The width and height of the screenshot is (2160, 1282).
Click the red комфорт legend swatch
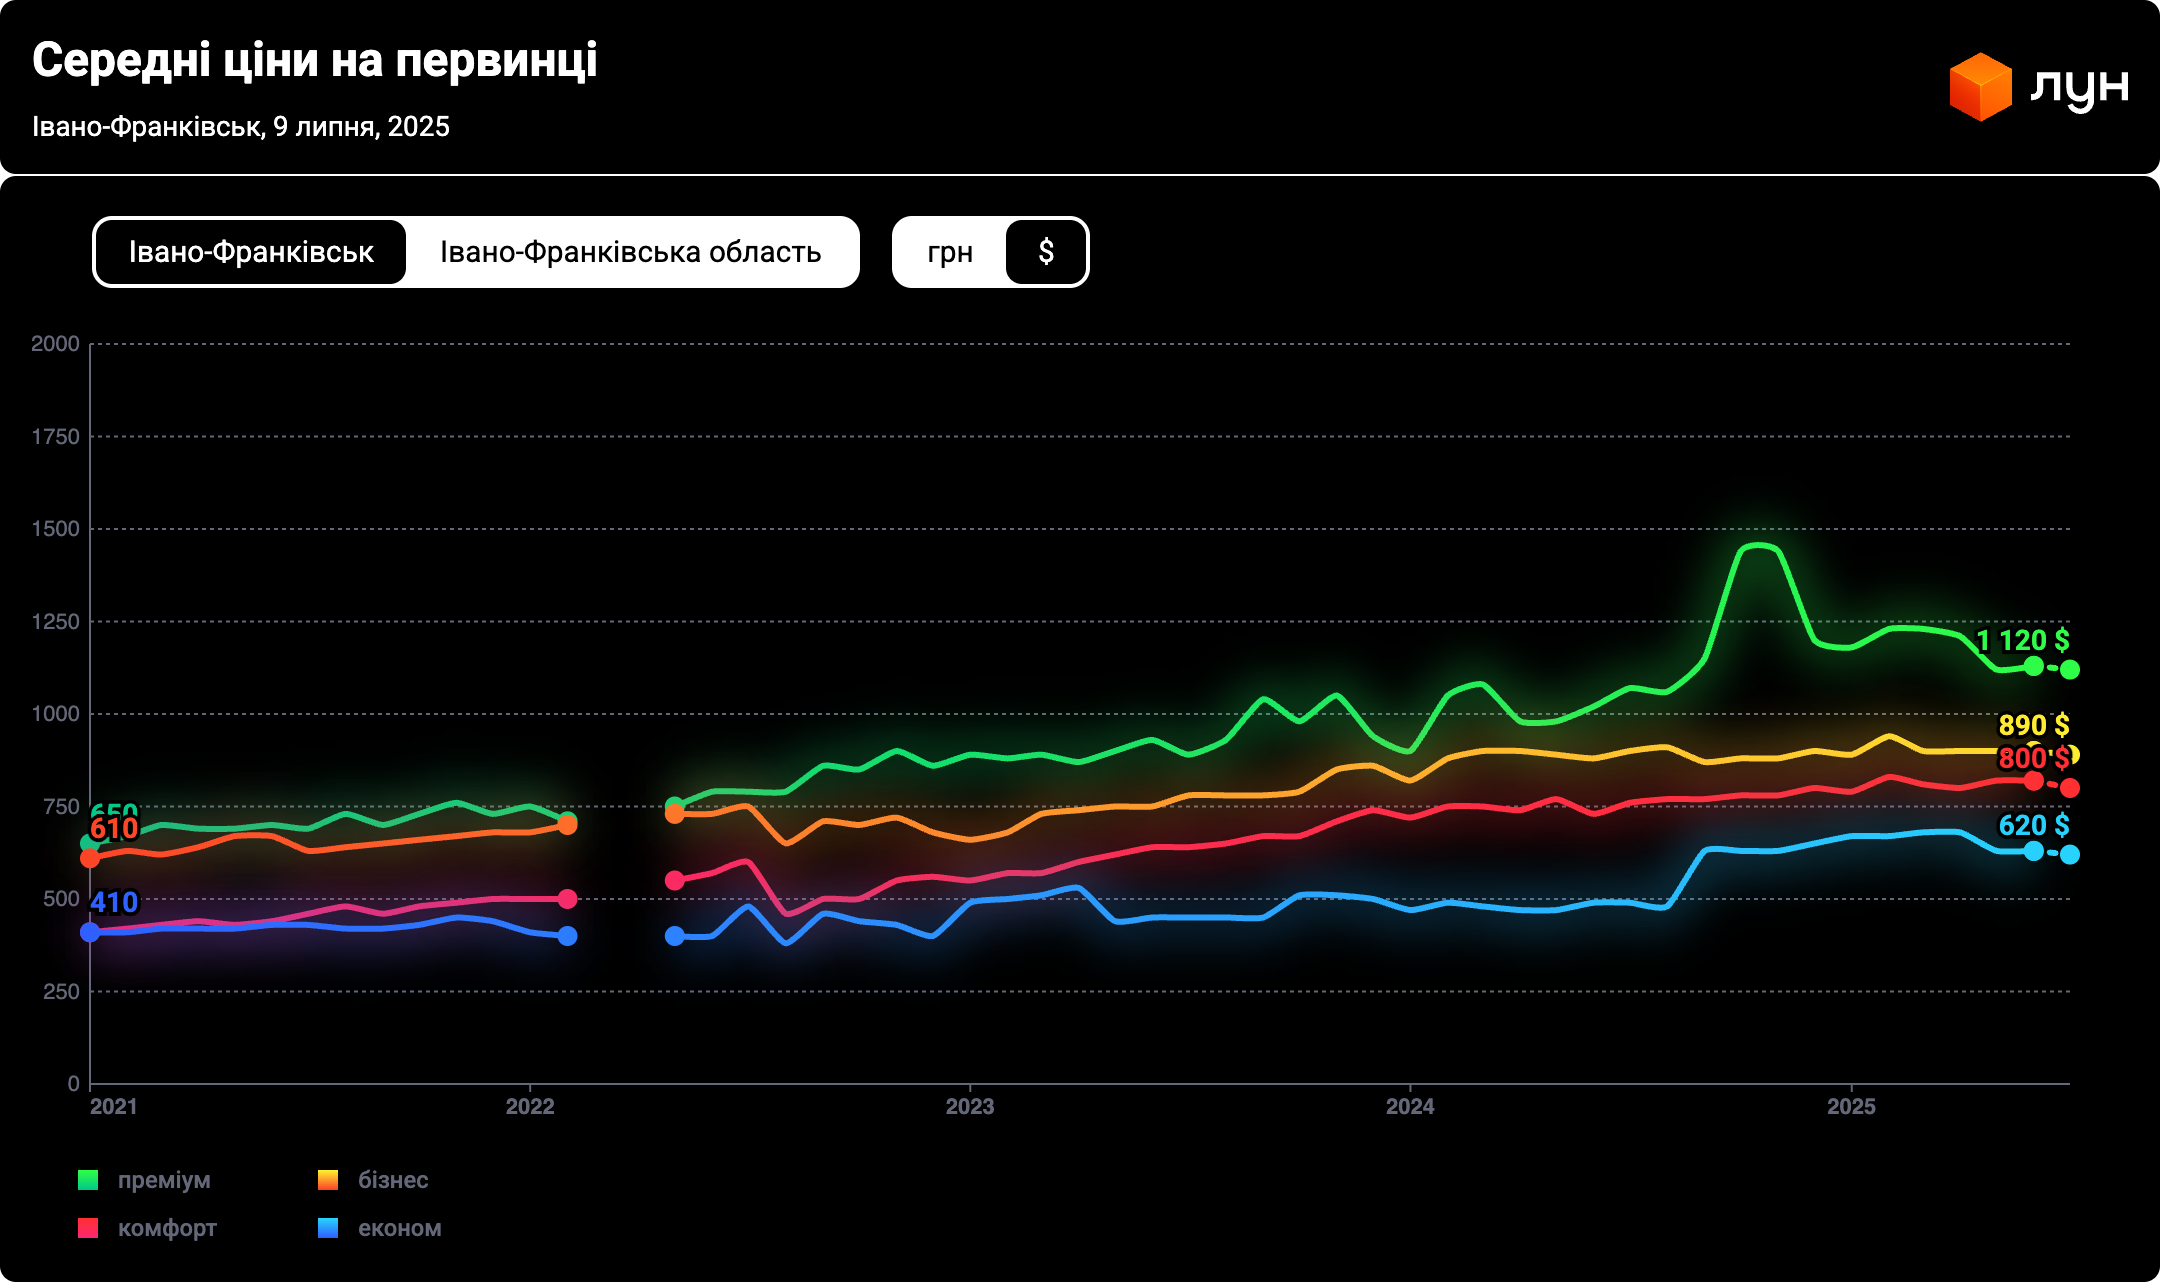click(x=88, y=1228)
